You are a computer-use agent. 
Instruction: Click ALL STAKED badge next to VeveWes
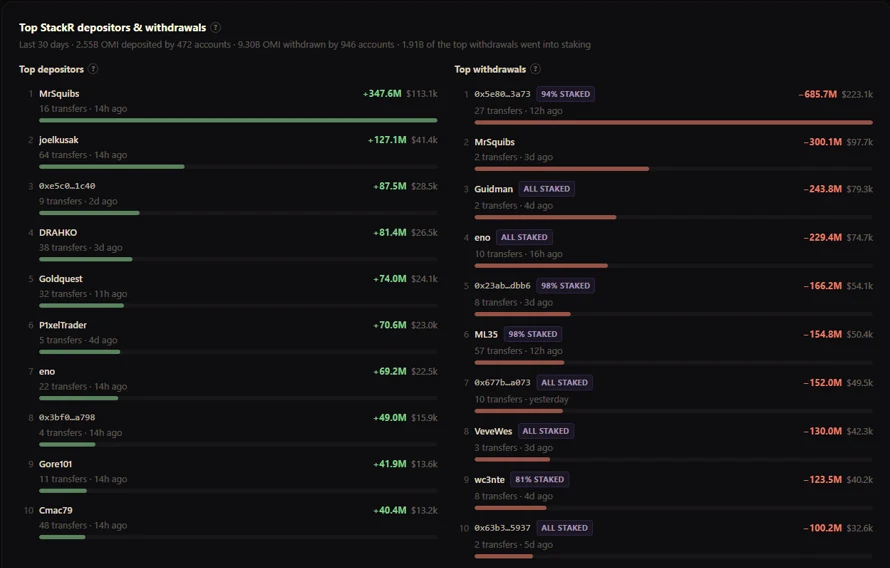(545, 431)
